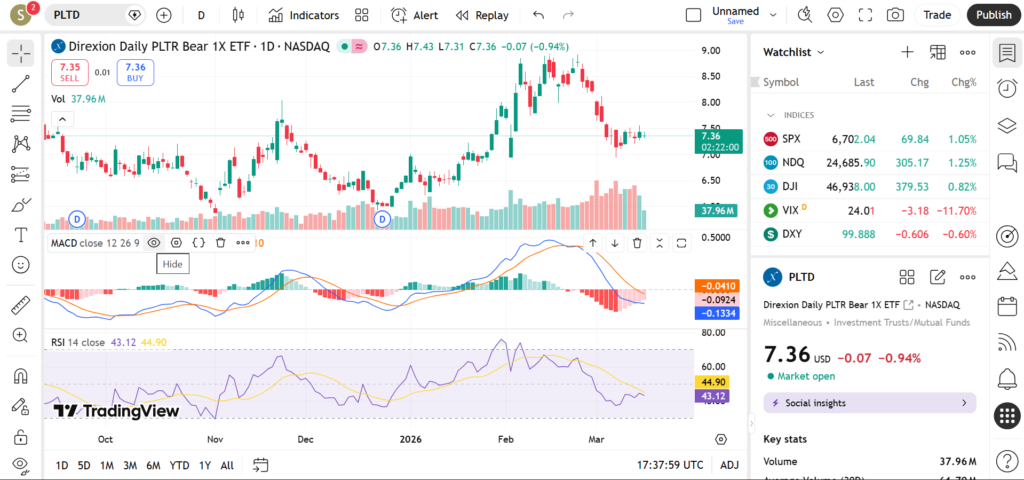Viewport: 1024px width, 480px height.
Task: Select the YTD time range
Action: click(x=179, y=465)
